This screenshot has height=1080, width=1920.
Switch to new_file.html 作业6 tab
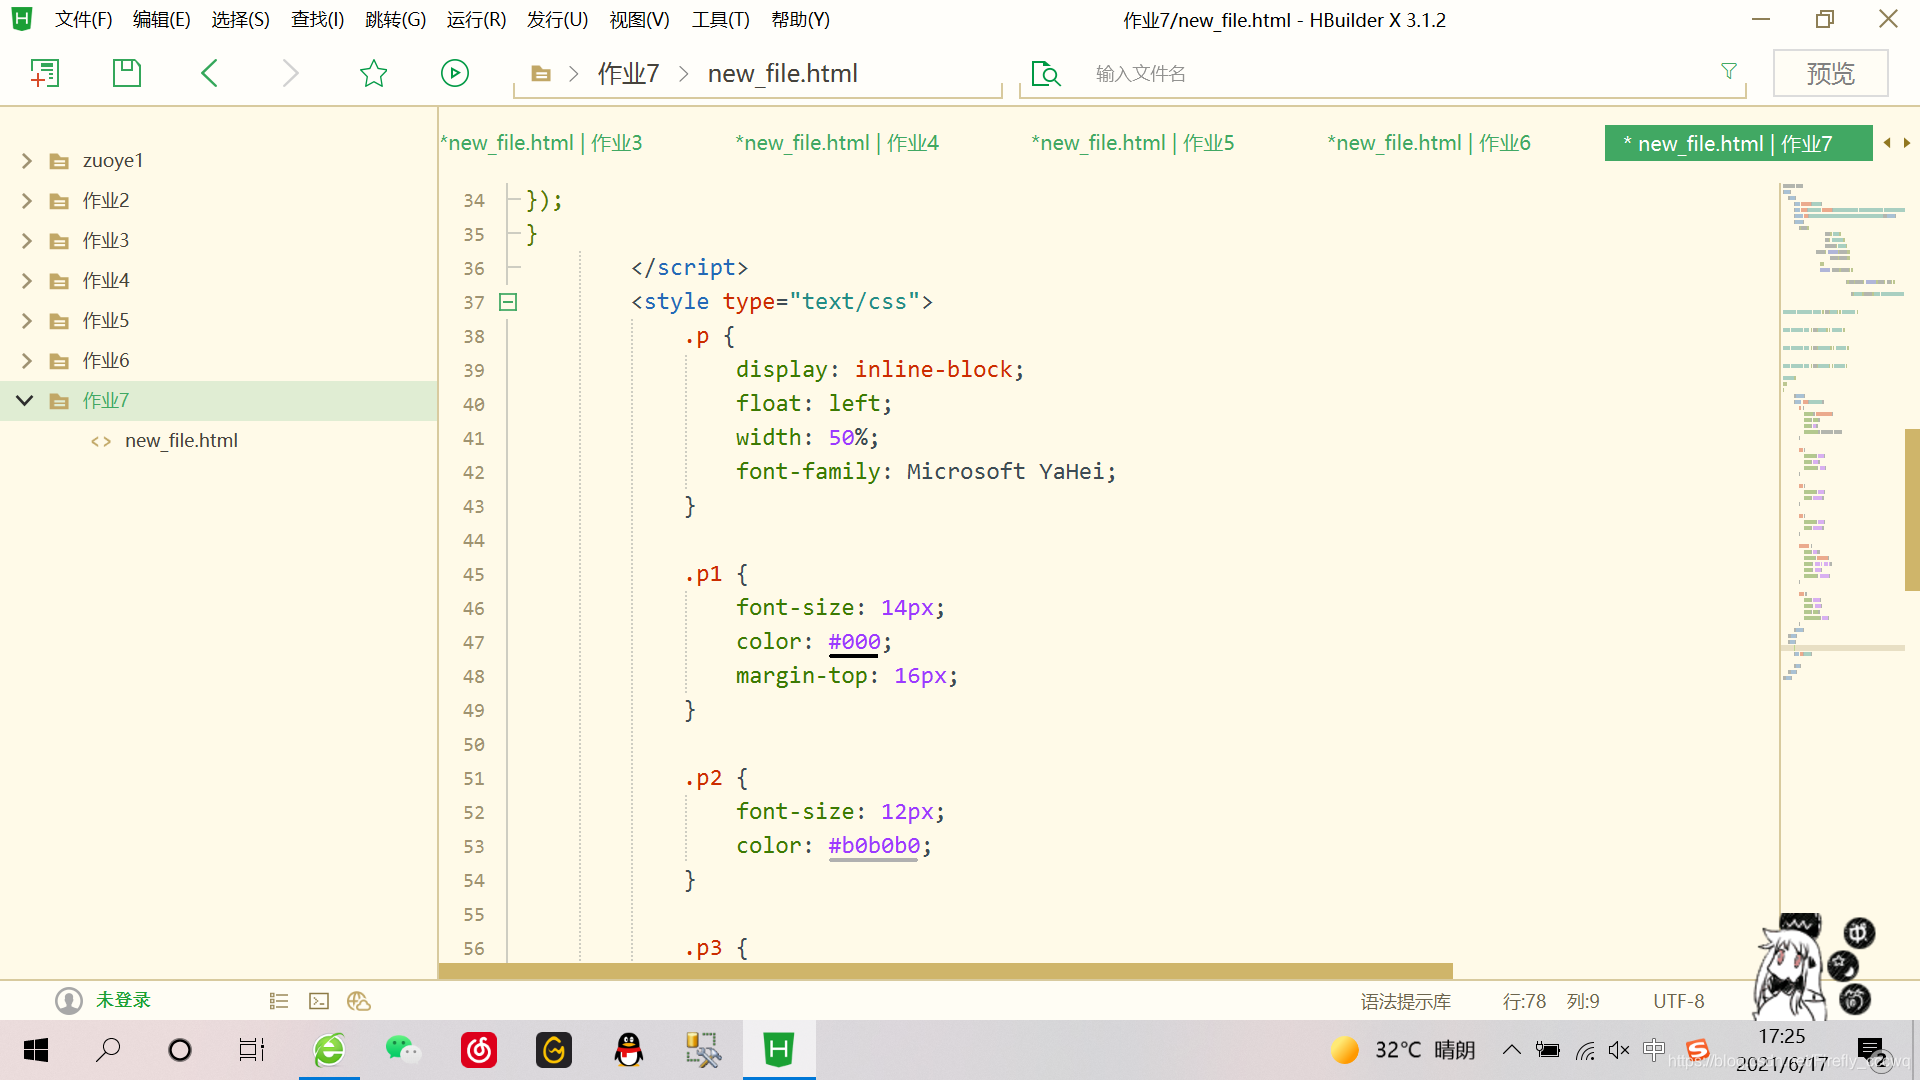(1429, 143)
